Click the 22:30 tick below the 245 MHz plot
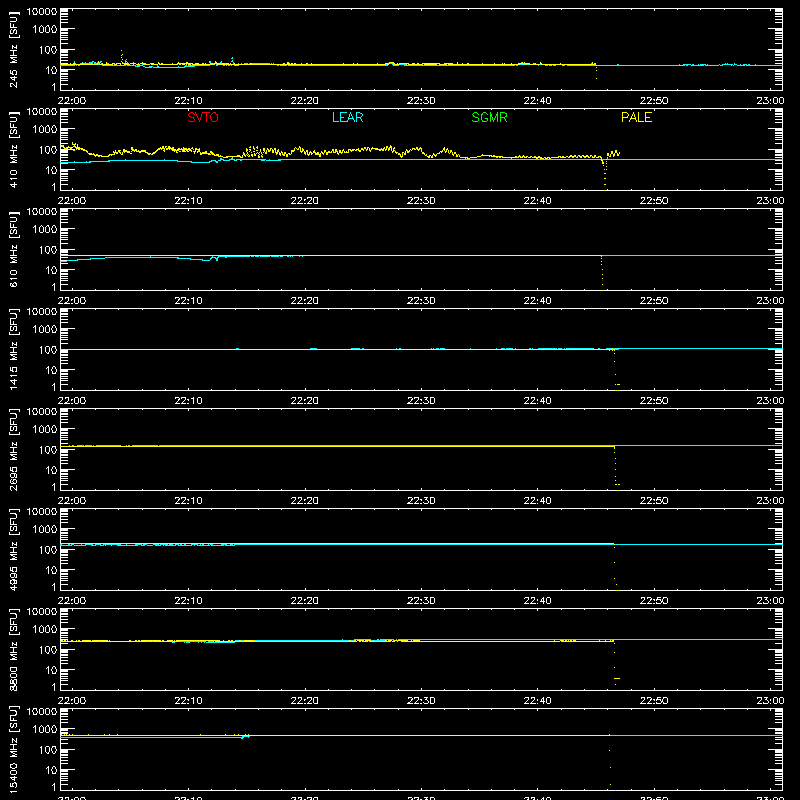The height and width of the screenshot is (800, 800). tap(421, 101)
